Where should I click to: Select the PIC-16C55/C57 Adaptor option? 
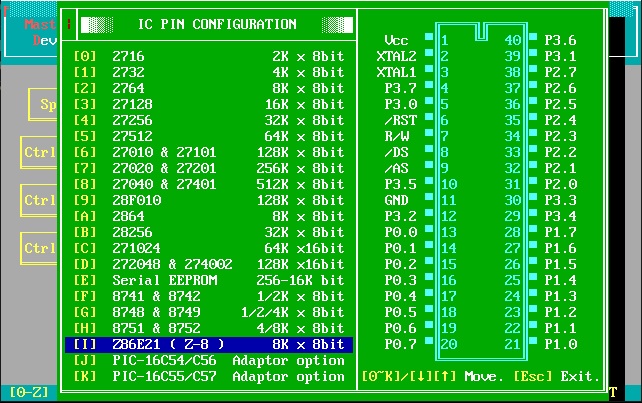click(x=209, y=376)
